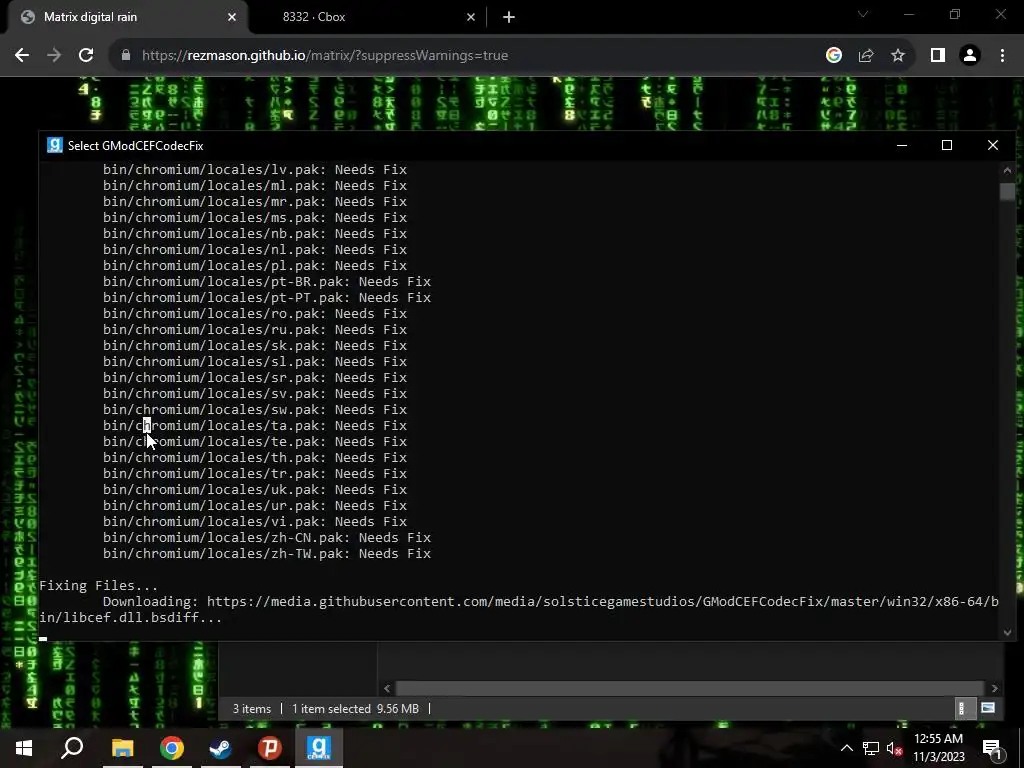Click the Fixing Files... text
The width and height of the screenshot is (1024, 768).
[x=98, y=586]
